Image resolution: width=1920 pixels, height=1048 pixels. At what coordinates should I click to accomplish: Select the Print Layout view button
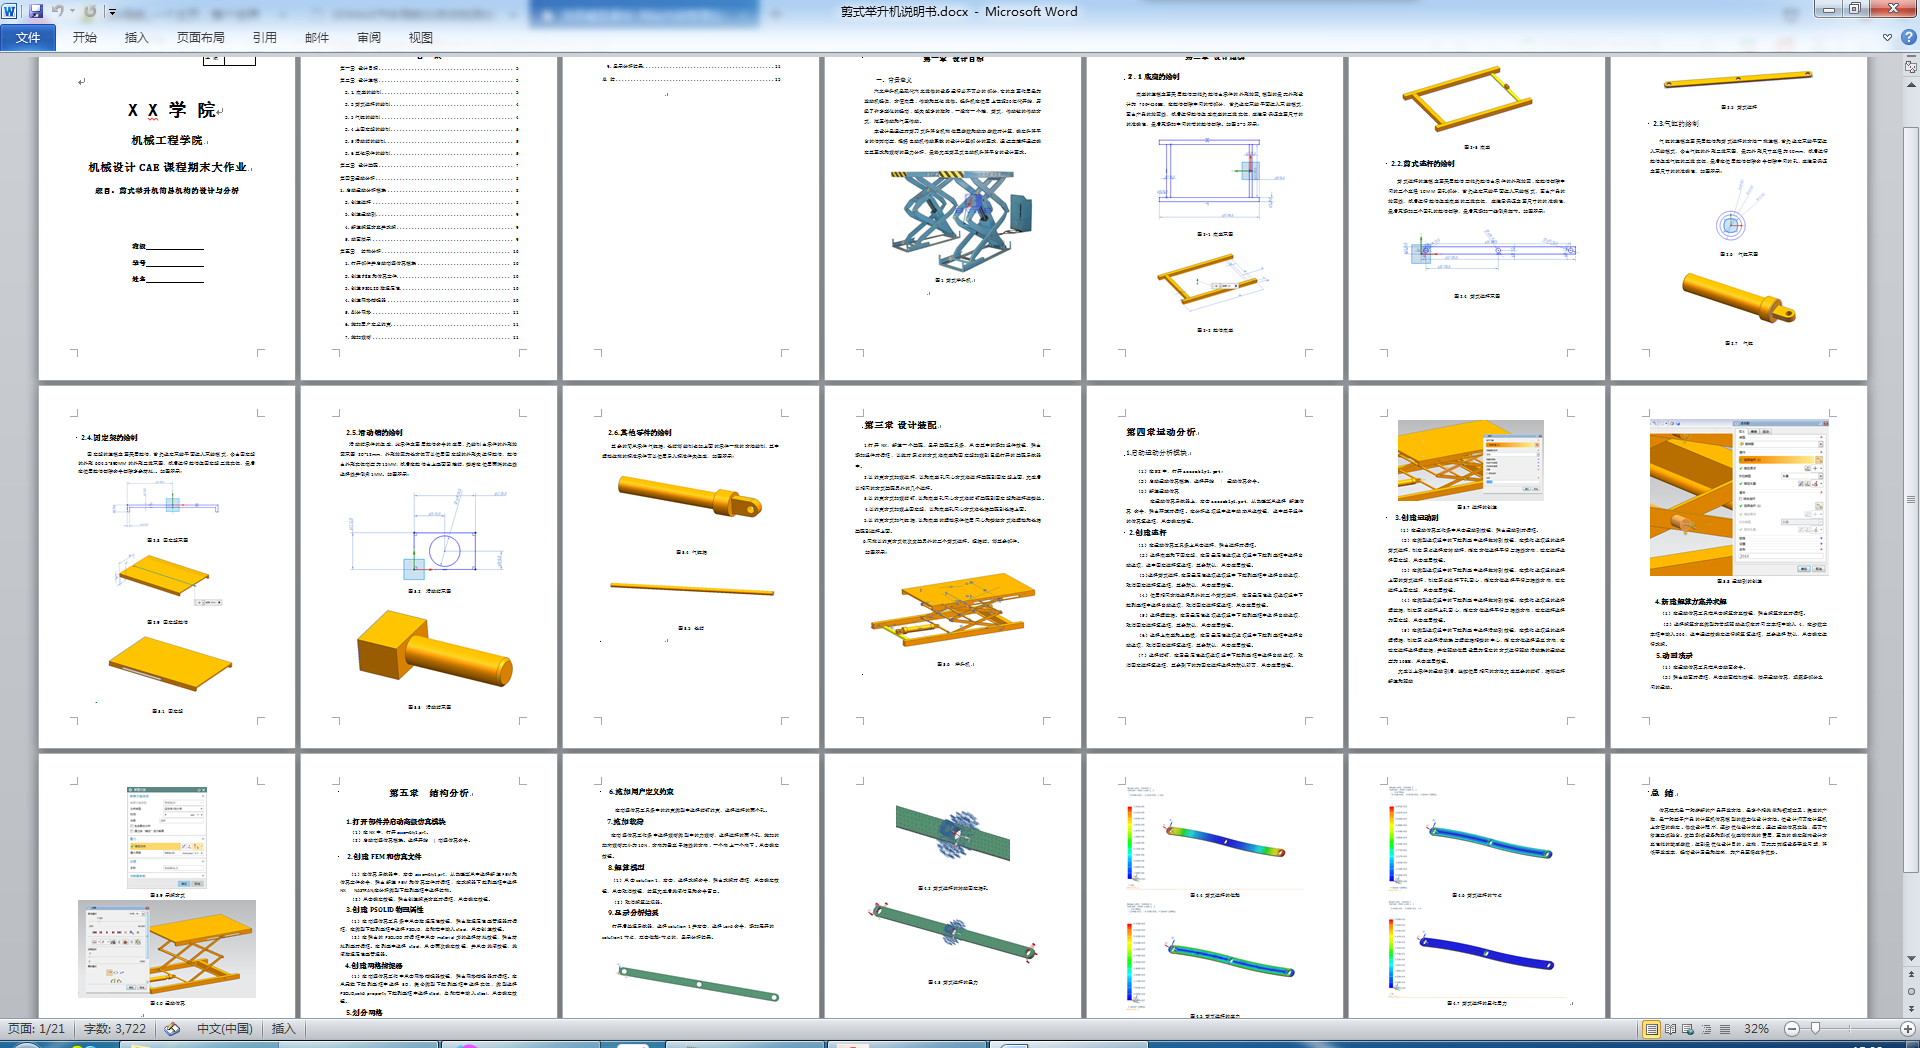[x=1652, y=1029]
